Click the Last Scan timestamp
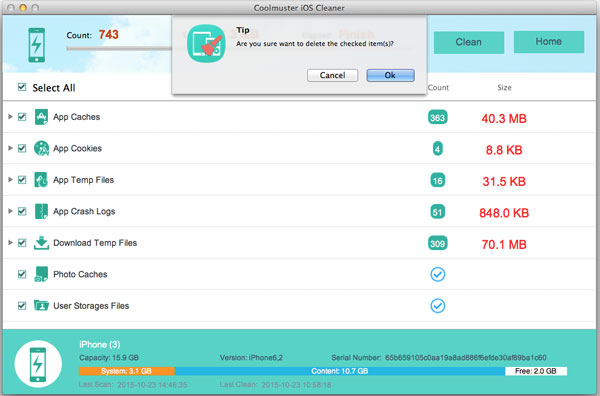 (152, 385)
